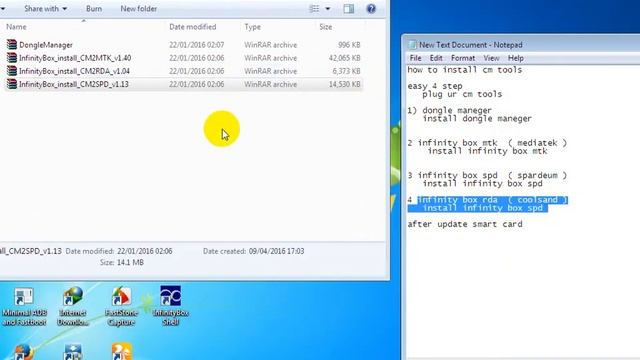Click 'Size: 14.1 MB' in details pane
Screen dimensions: 640x360
[x=122, y=262]
